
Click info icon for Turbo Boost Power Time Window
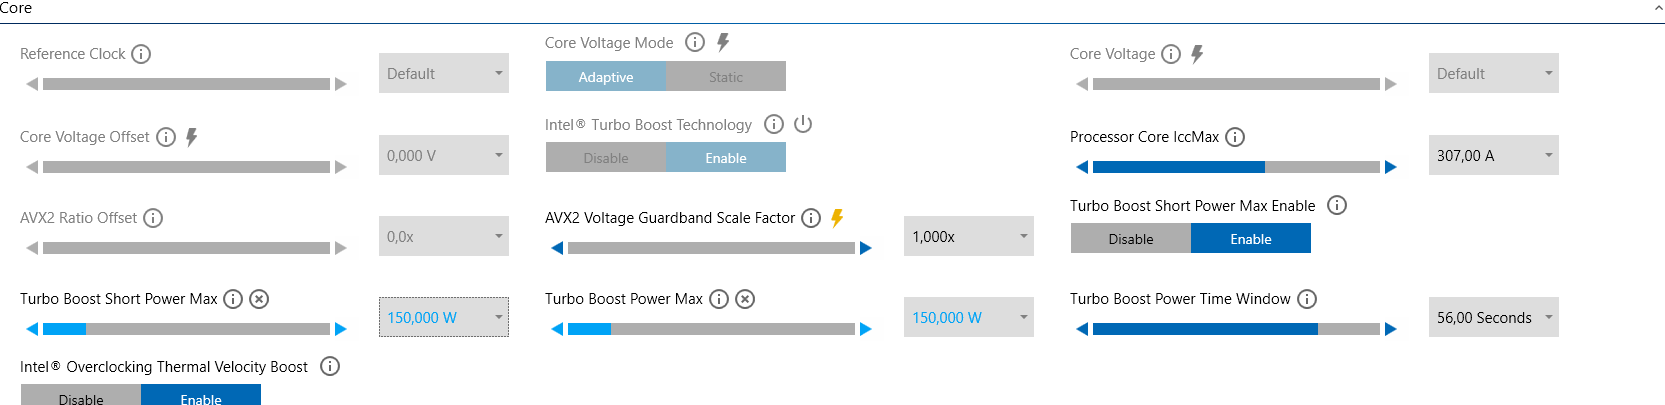[1307, 299]
